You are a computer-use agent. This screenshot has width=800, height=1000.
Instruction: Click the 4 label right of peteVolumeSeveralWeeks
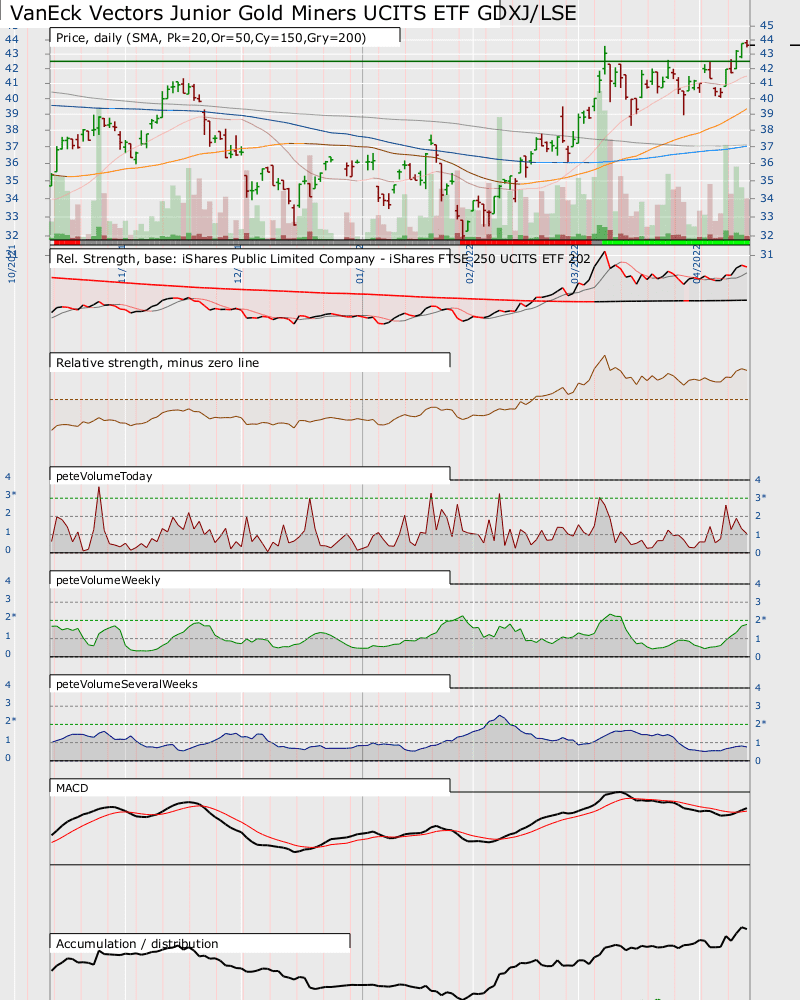[x=758, y=688]
